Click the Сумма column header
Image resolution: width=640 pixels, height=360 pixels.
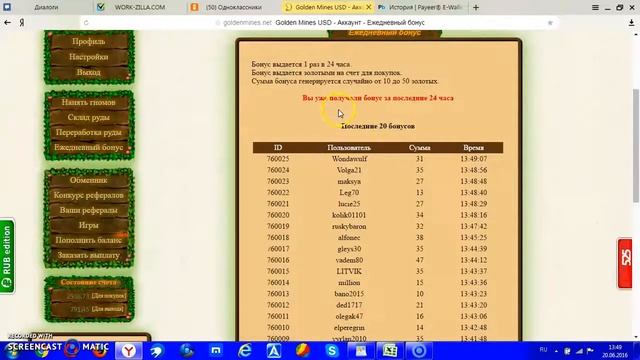(420, 147)
